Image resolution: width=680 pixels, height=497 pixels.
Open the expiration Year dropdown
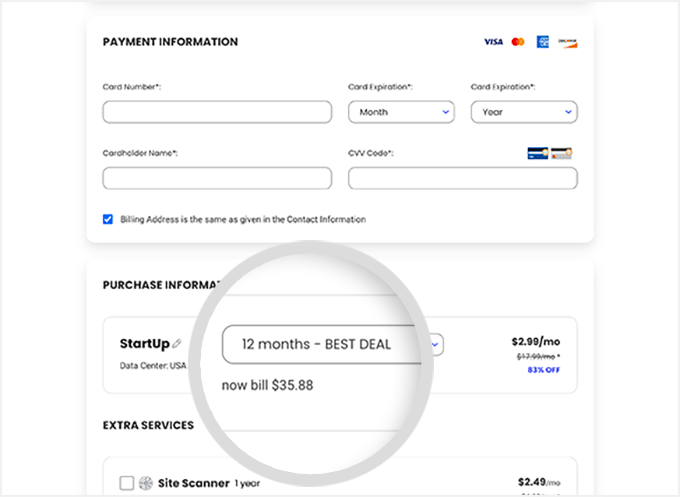[x=524, y=112]
